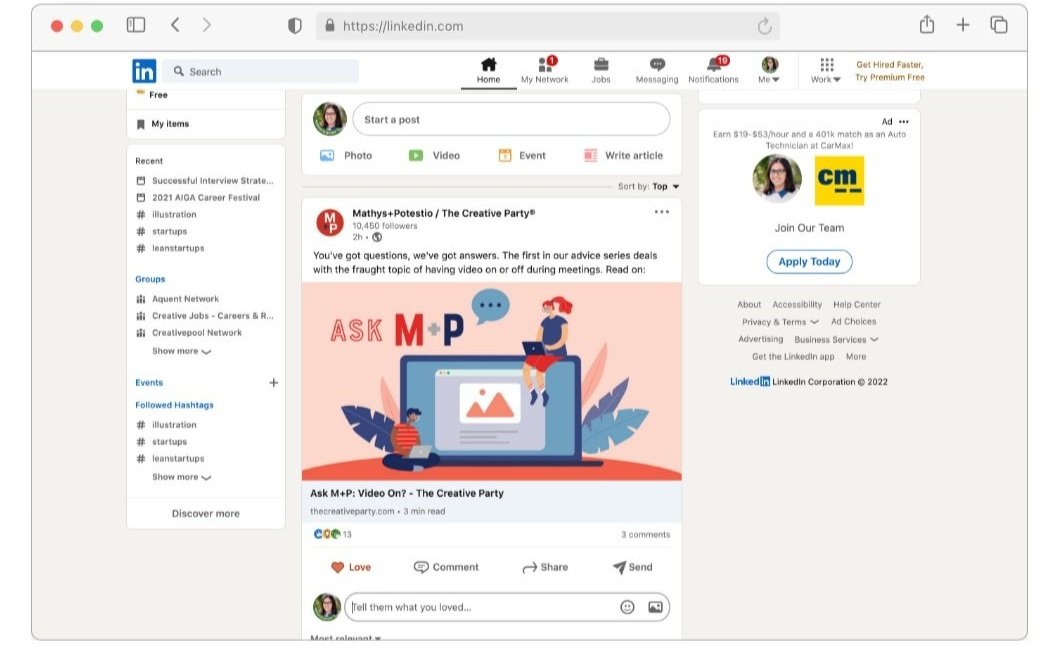Add a Photo to a new post
Screen dimensions: 1057x666
tap(346, 156)
